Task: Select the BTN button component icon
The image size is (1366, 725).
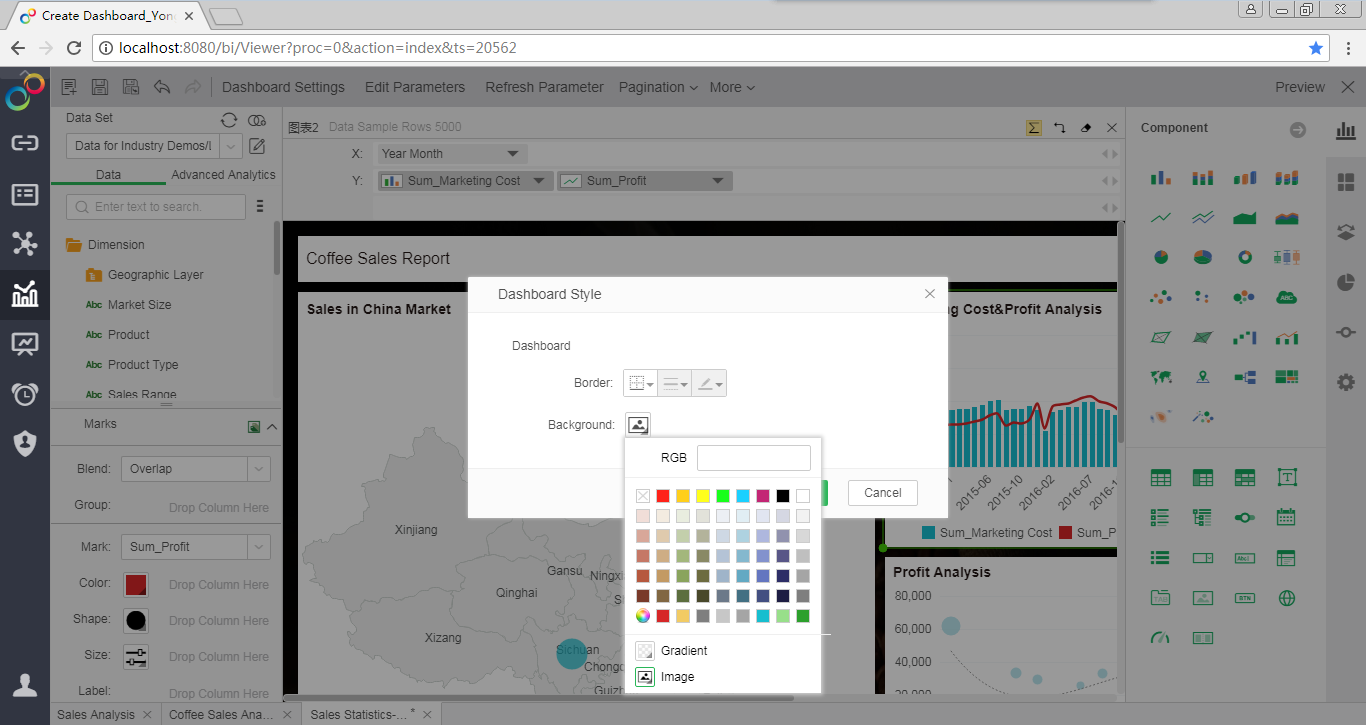Action: coord(1245,598)
